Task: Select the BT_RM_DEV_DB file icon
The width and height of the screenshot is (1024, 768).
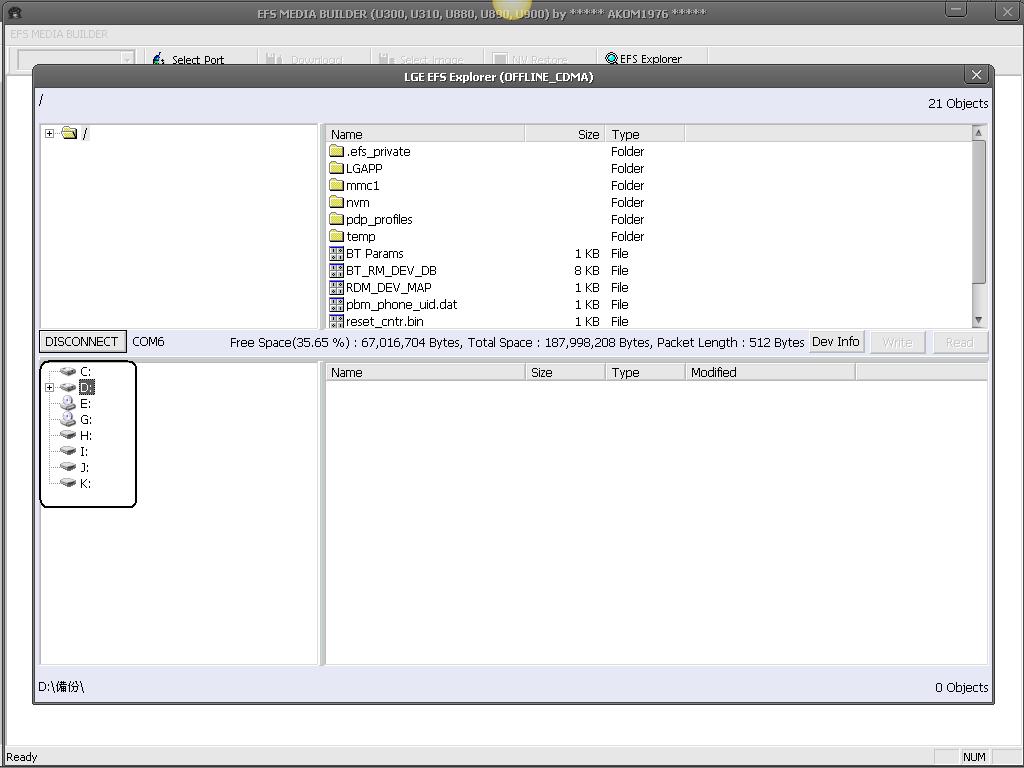Action: 336,270
